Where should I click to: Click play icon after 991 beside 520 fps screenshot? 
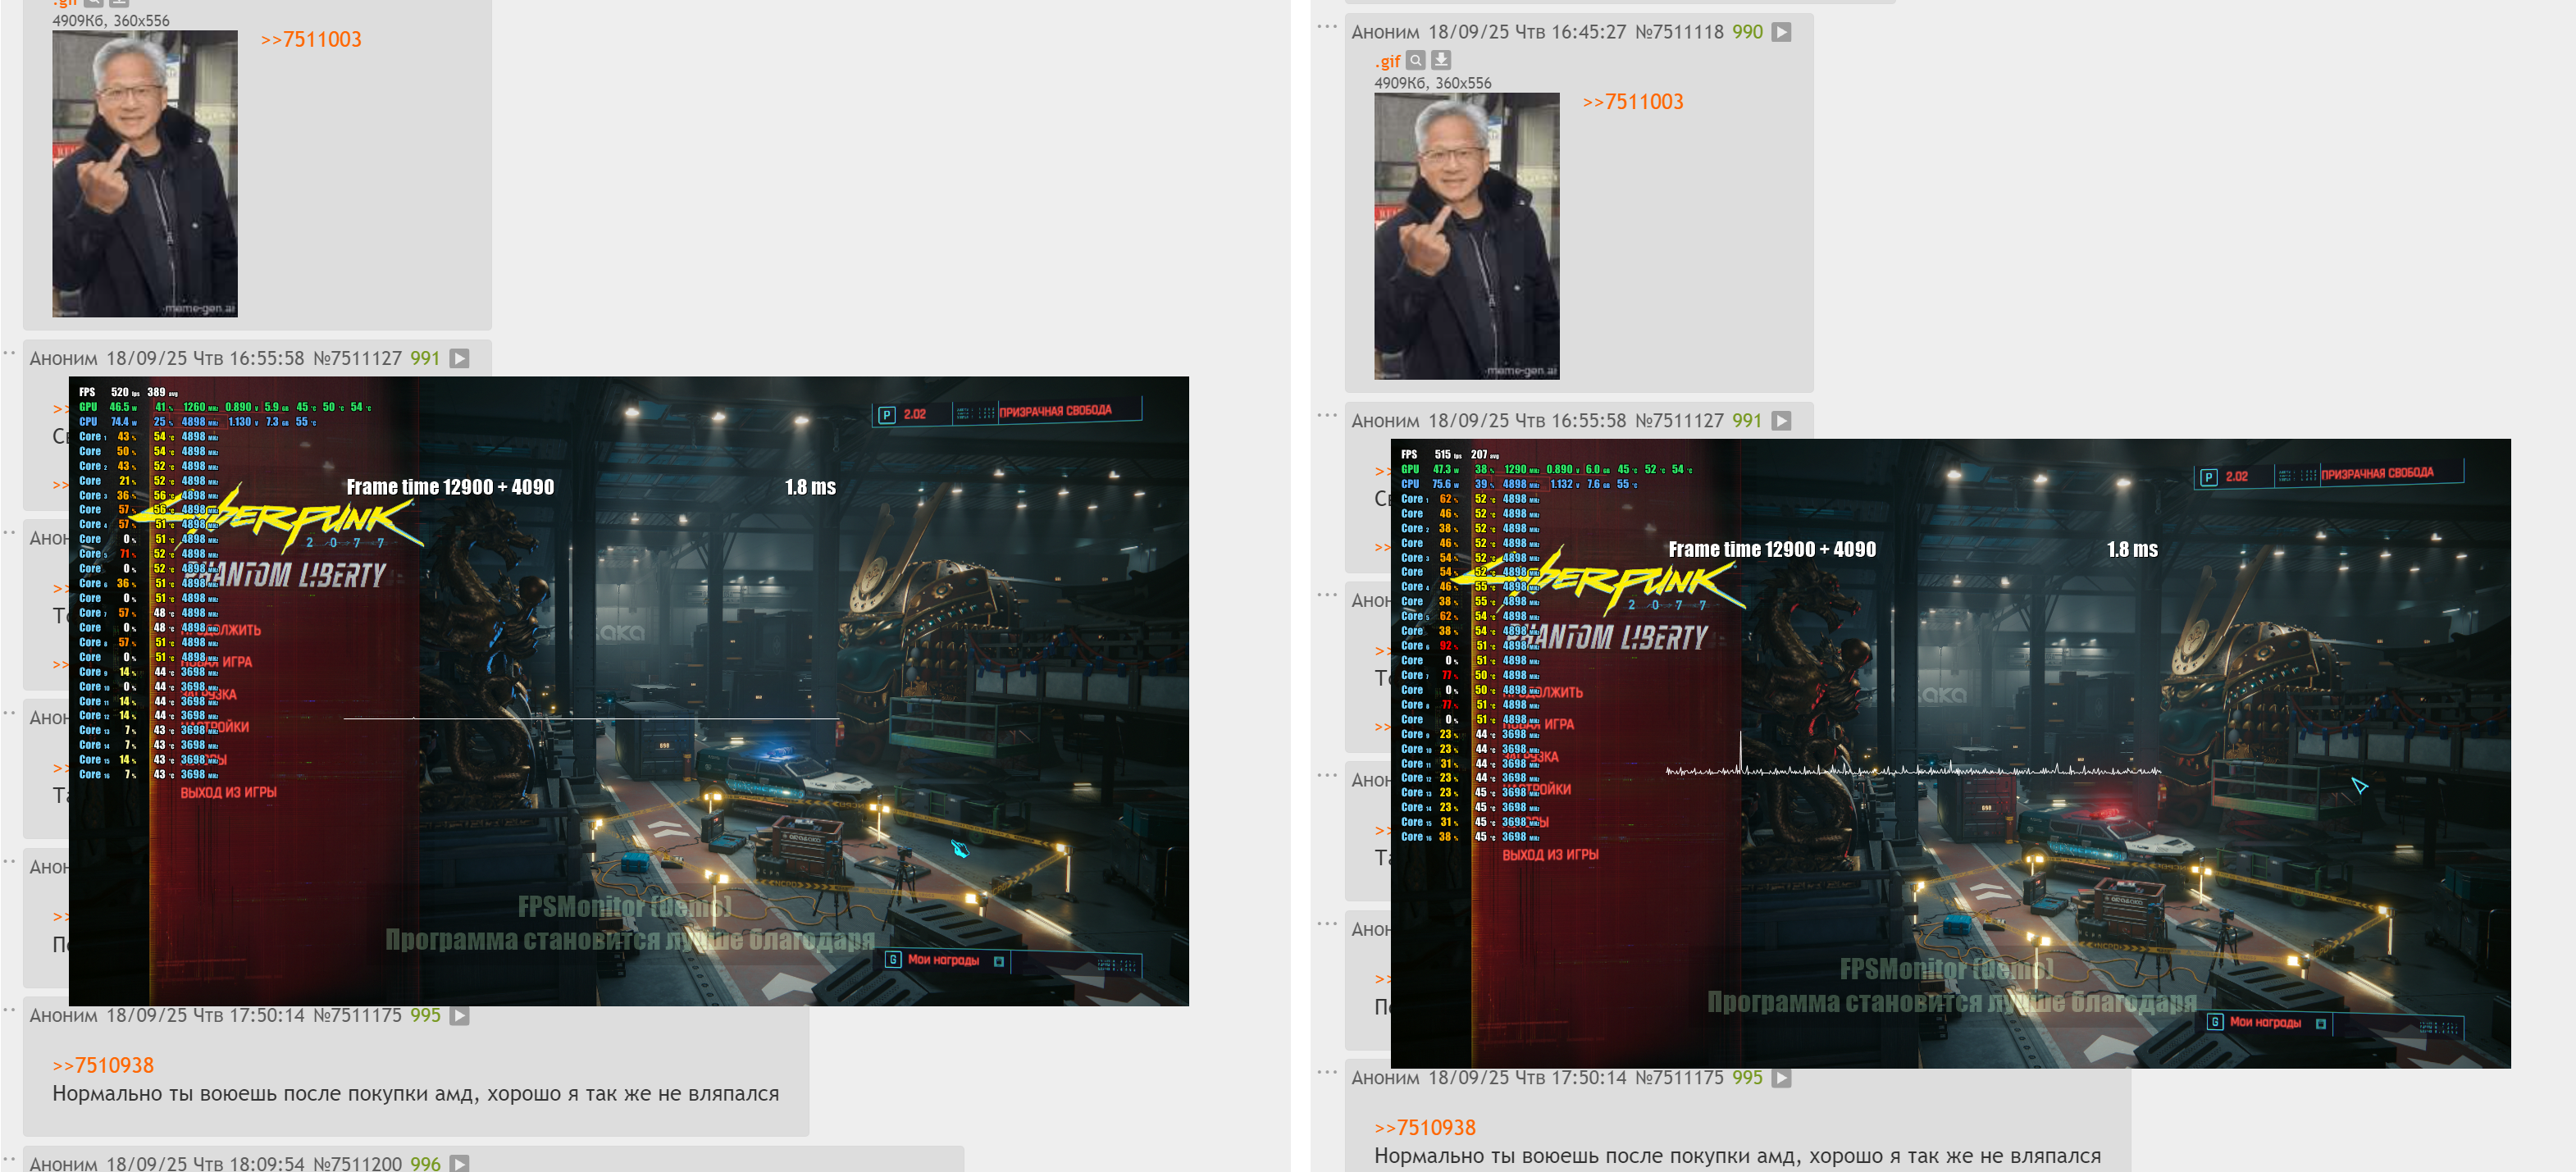tap(459, 358)
